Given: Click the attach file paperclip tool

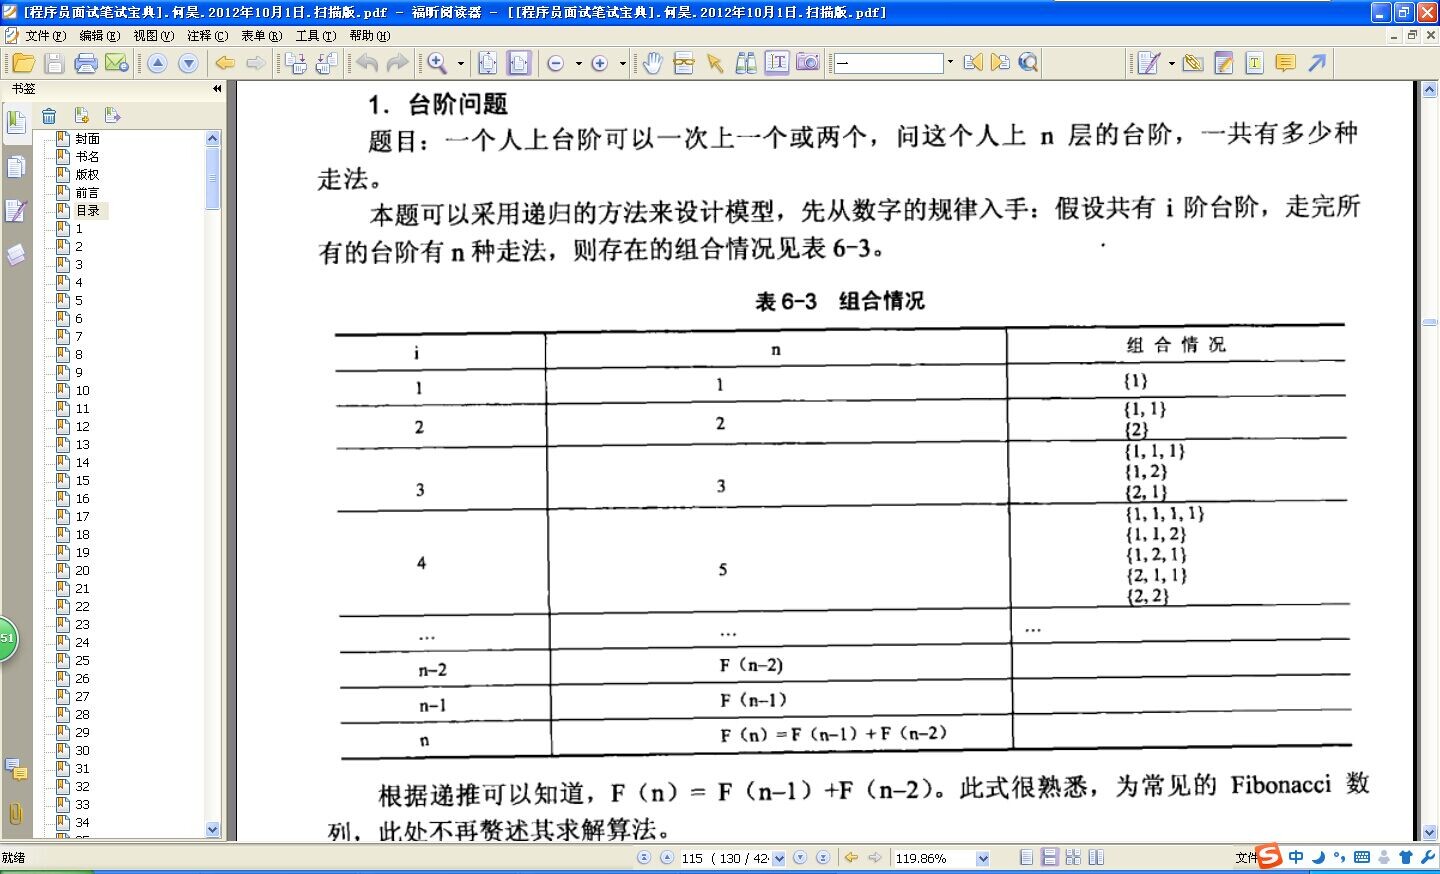Looking at the screenshot, I should coord(1192,63).
